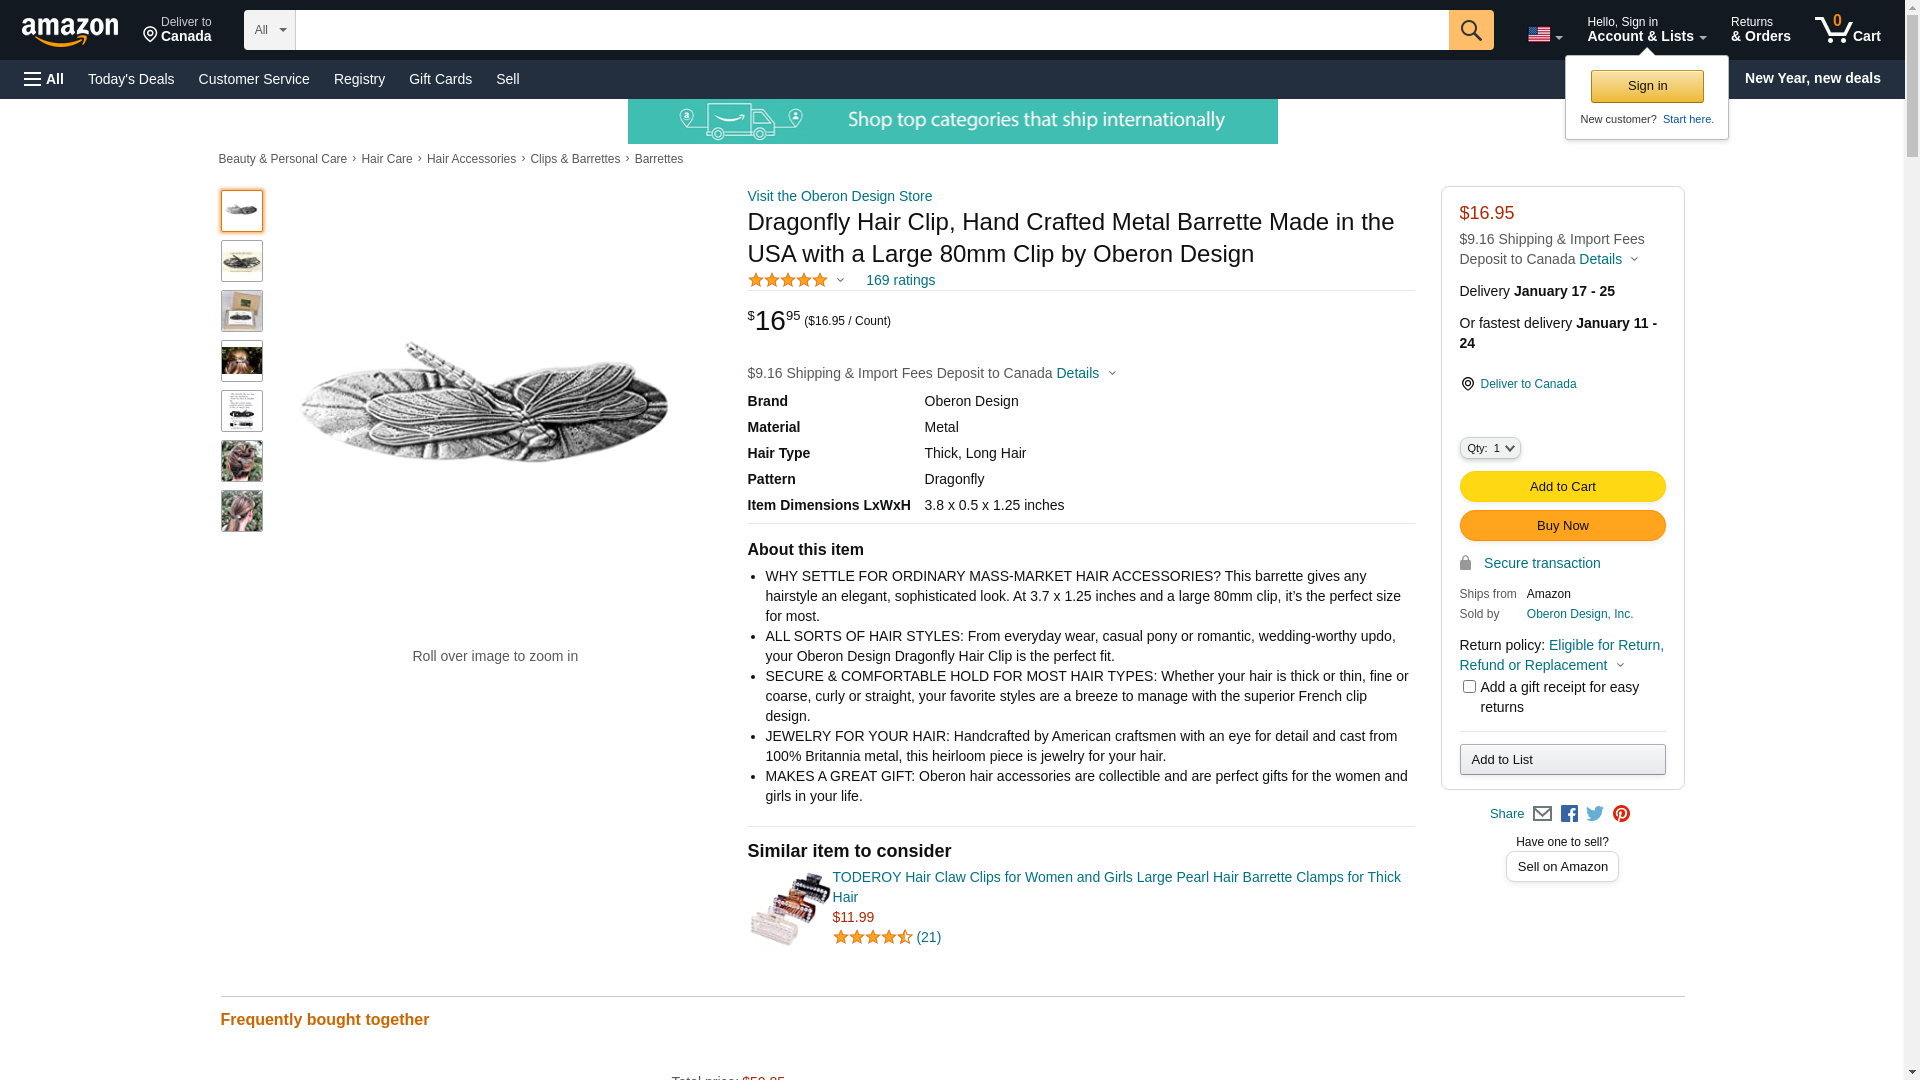Share via email envelope icon
The height and width of the screenshot is (1080, 1920).
(1542, 814)
